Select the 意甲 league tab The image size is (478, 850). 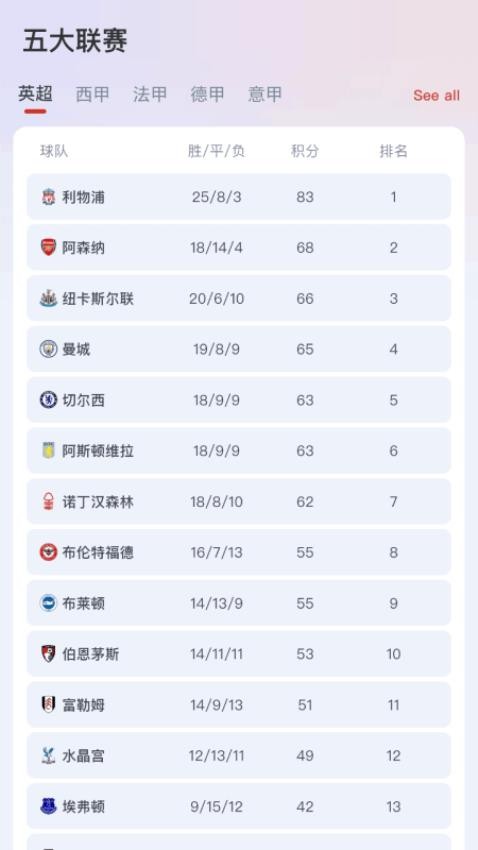coord(264,94)
